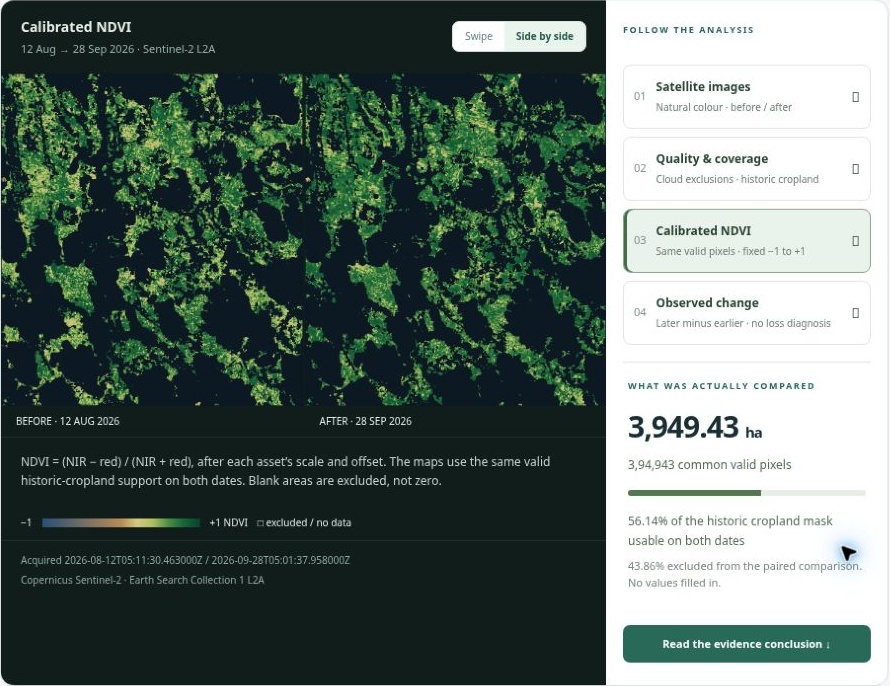Click the icon on Quality & coverage card
Image resolution: width=890 pixels, height=686 pixels.
pyautogui.click(x=855, y=169)
